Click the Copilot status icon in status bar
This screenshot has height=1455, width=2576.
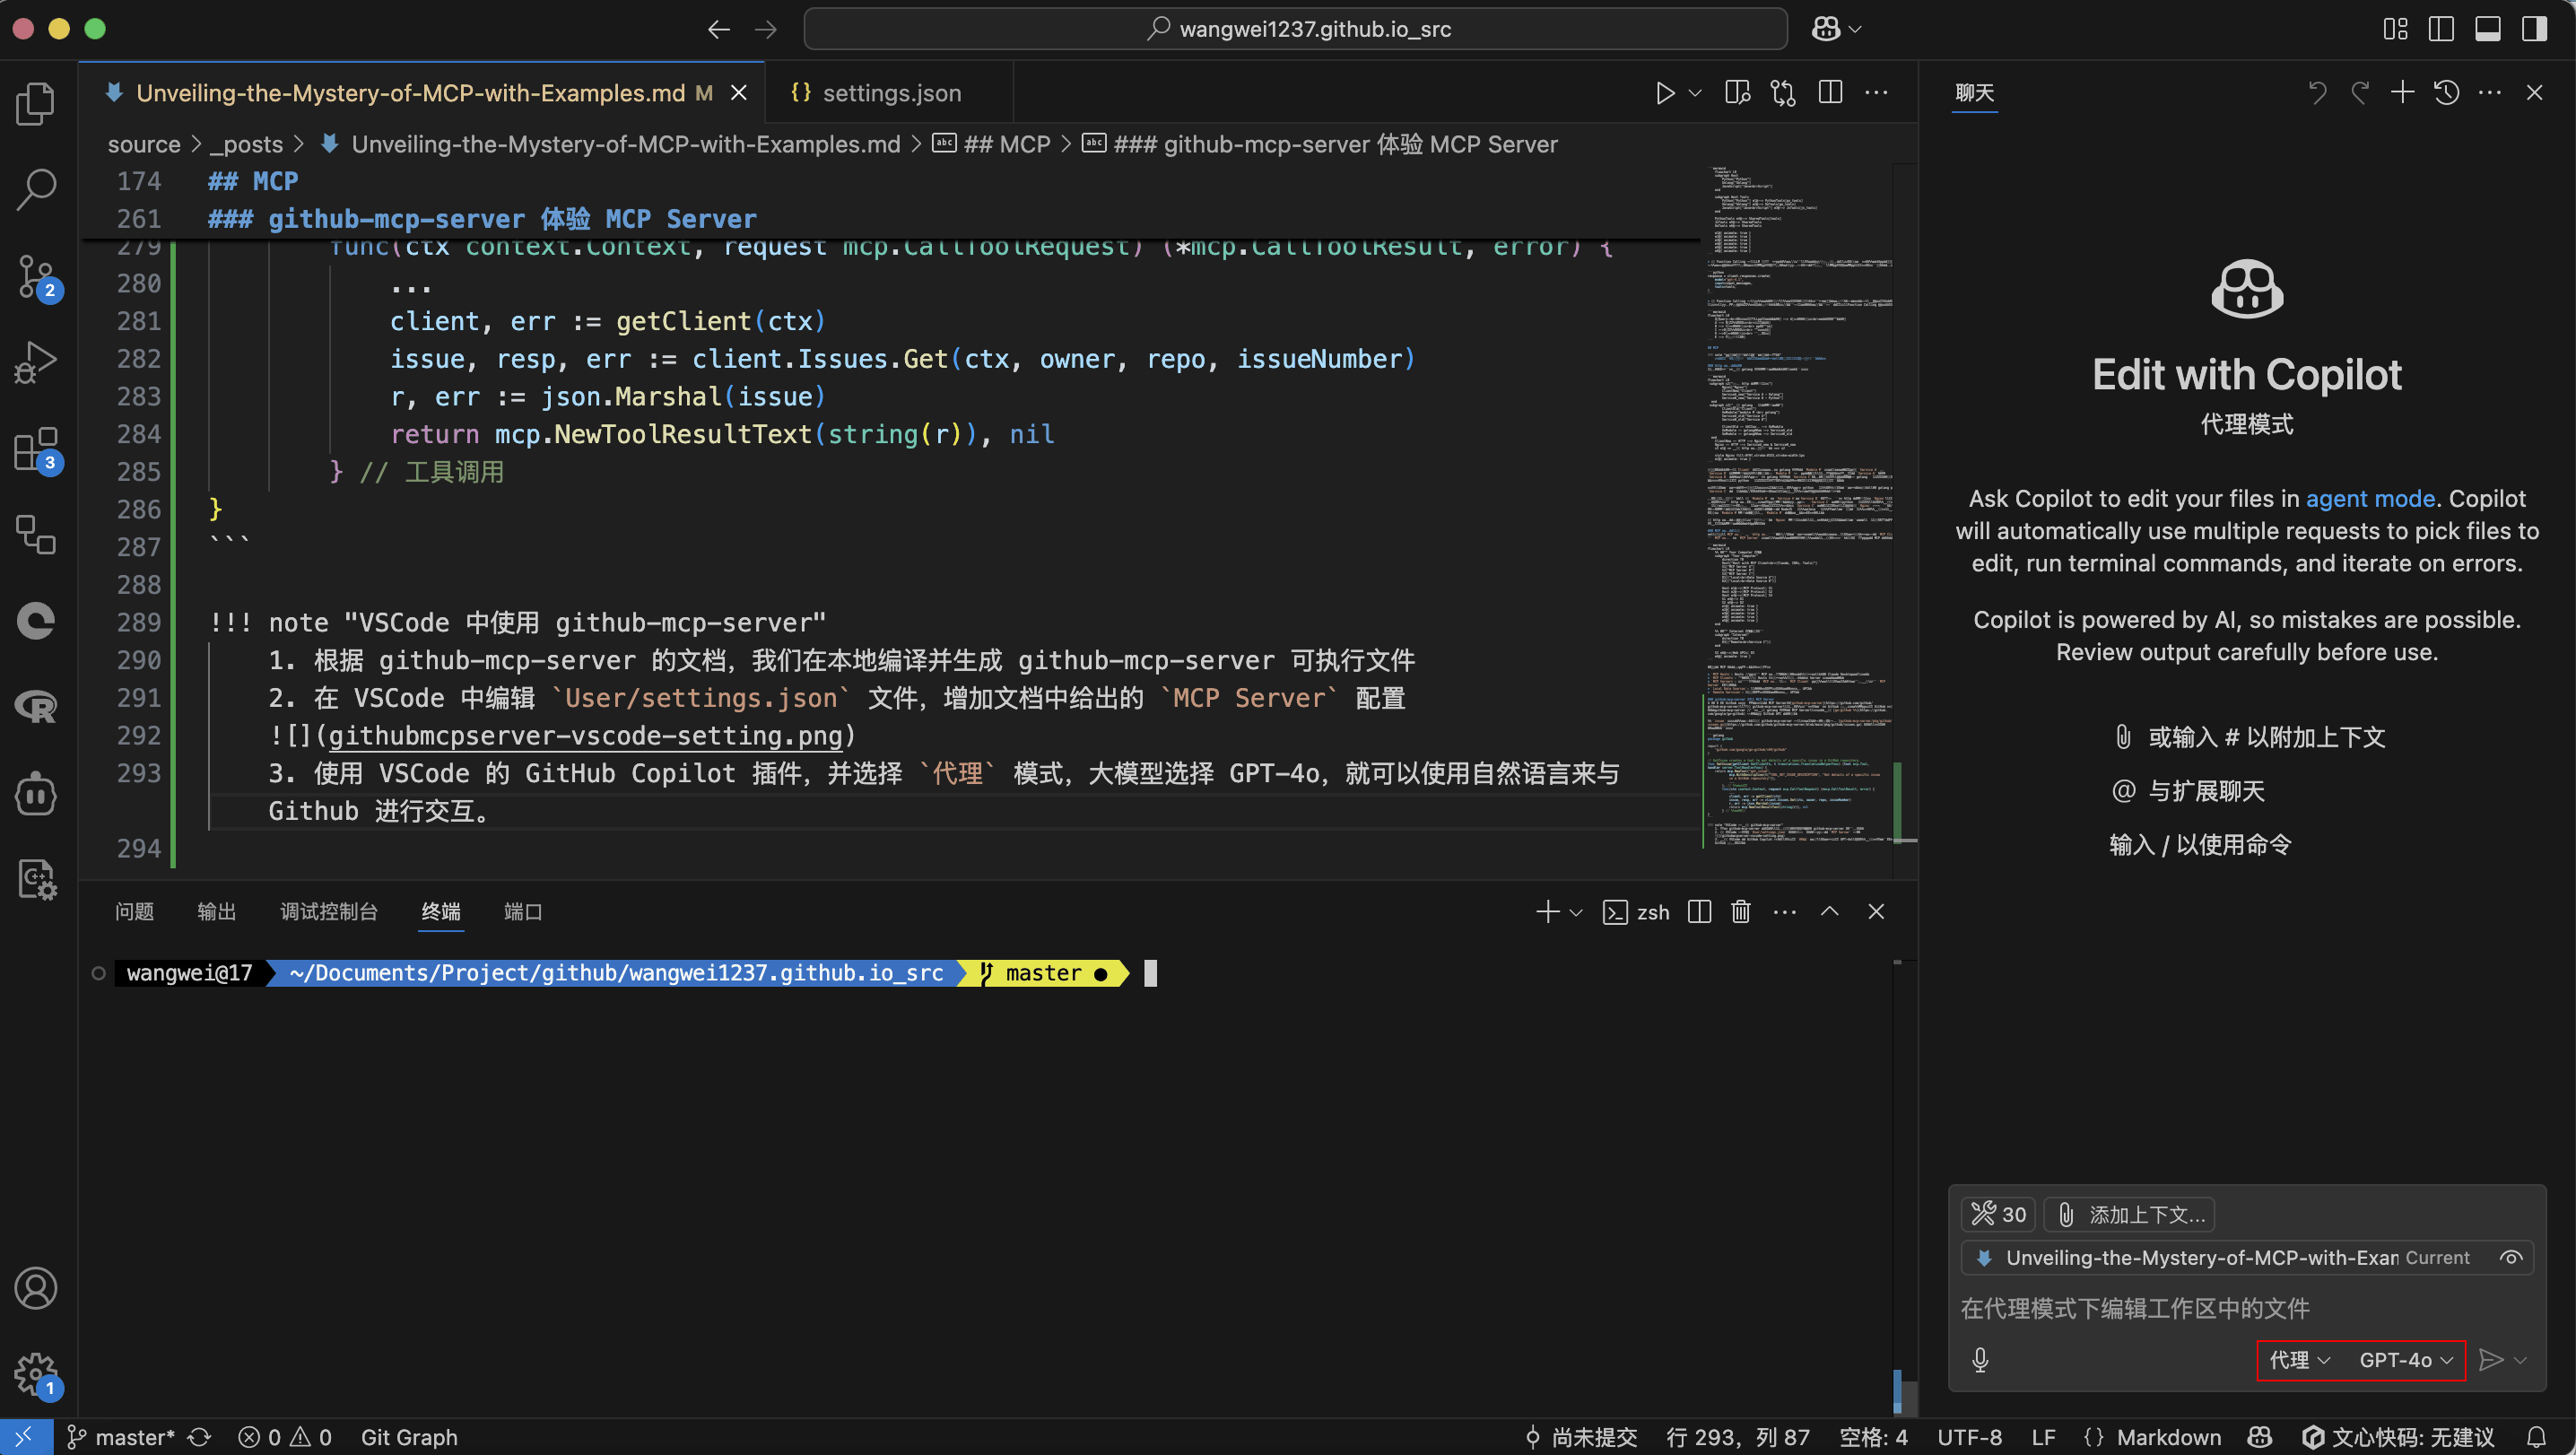pyautogui.click(x=2260, y=1438)
